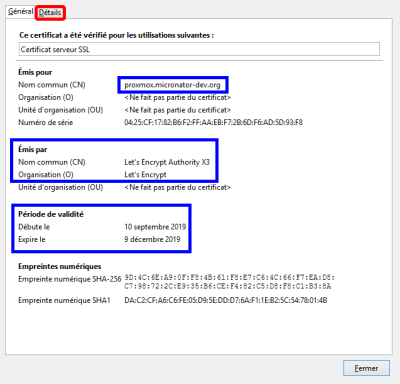This screenshot has width=400, height=384.
Task: Select the SHA-256 fingerprint value
Action: (x=229, y=282)
